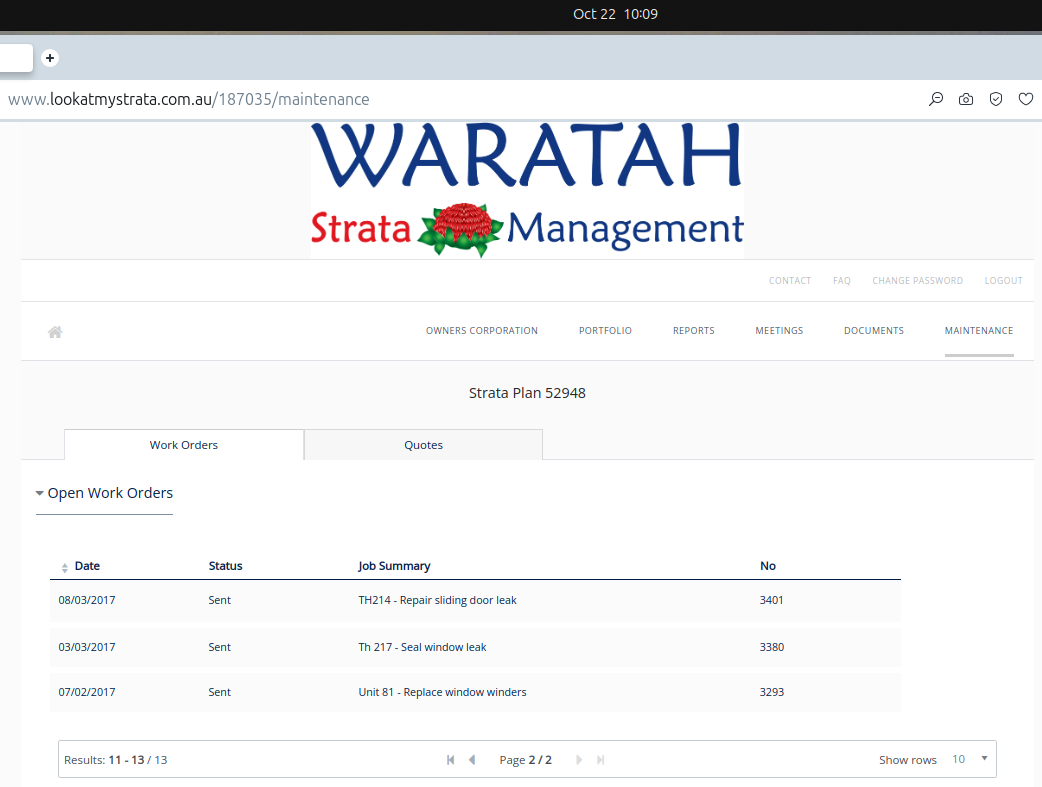Open the Meetings menu
This screenshot has height=787, width=1042.
(x=780, y=330)
